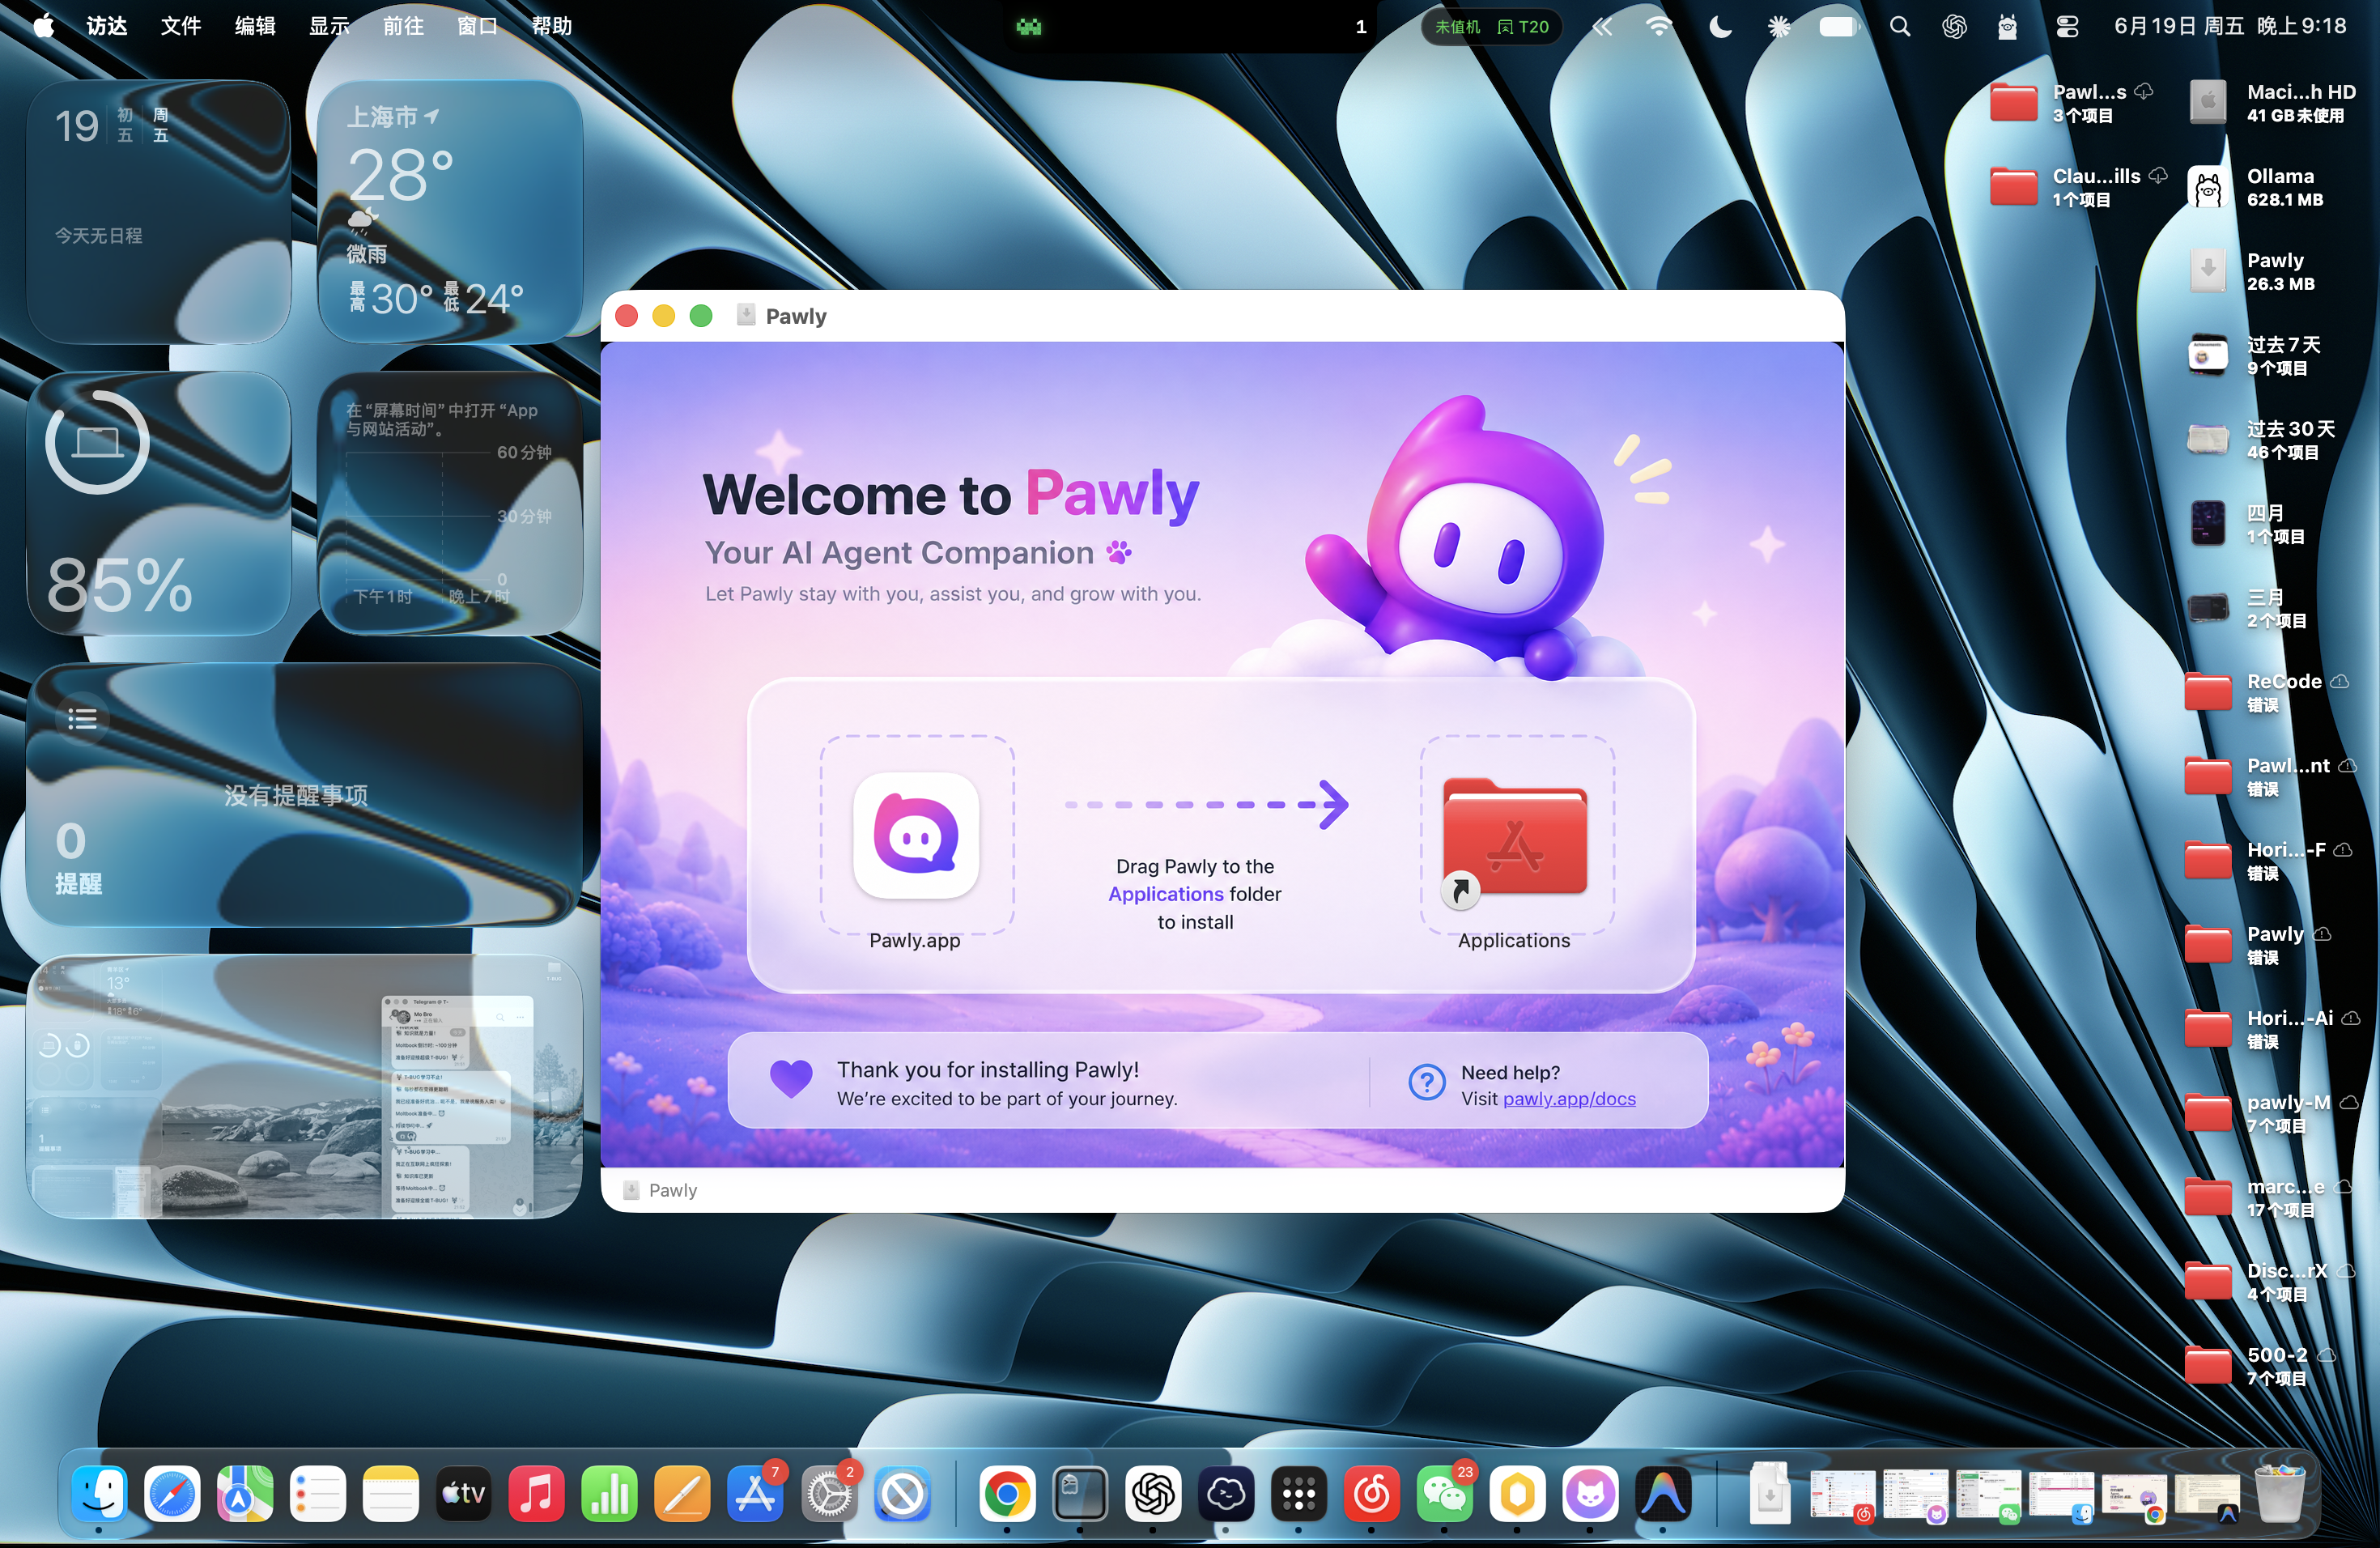This screenshot has width=2380, height=1548.
Task: Open the 帮助 menu
Action: [552, 26]
